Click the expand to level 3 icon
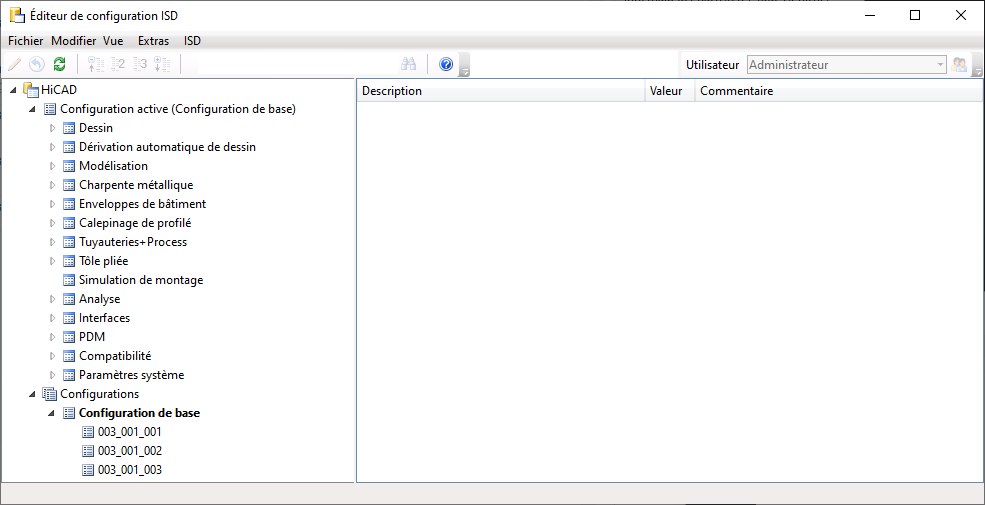This screenshot has height=505, width=985. pyautogui.click(x=140, y=64)
